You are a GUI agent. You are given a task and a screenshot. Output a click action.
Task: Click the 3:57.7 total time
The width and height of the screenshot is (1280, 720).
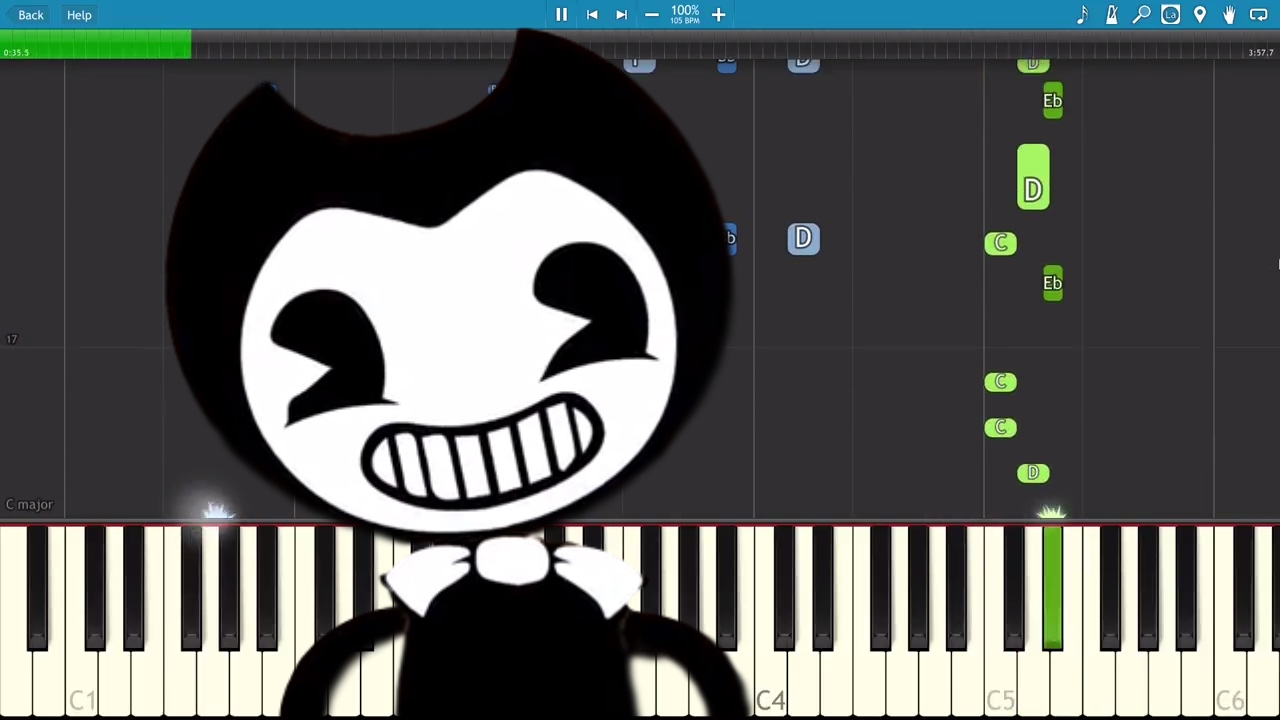1261,53
